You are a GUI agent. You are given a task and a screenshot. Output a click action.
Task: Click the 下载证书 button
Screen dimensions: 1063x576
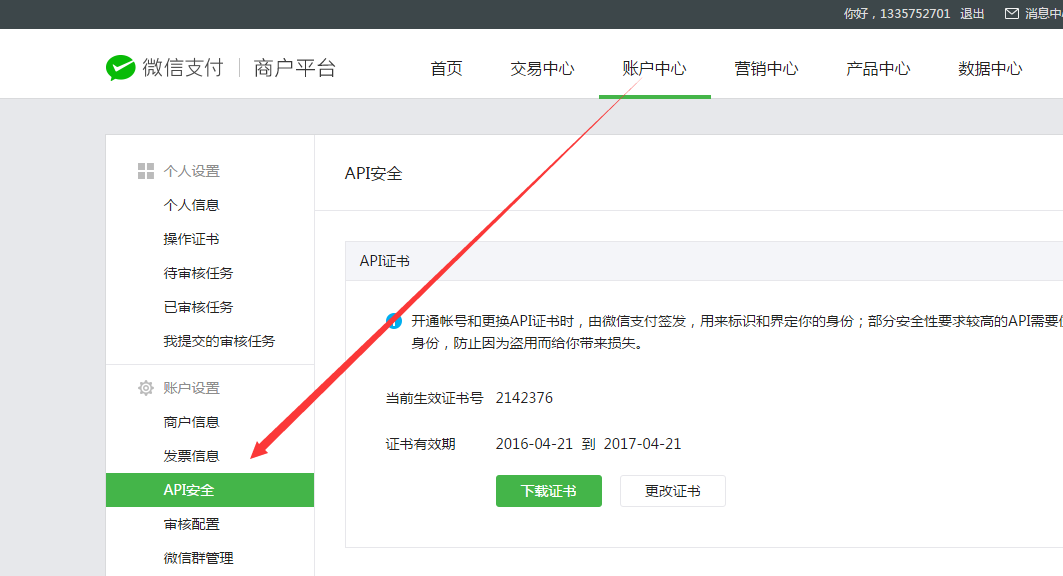(549, 491)
